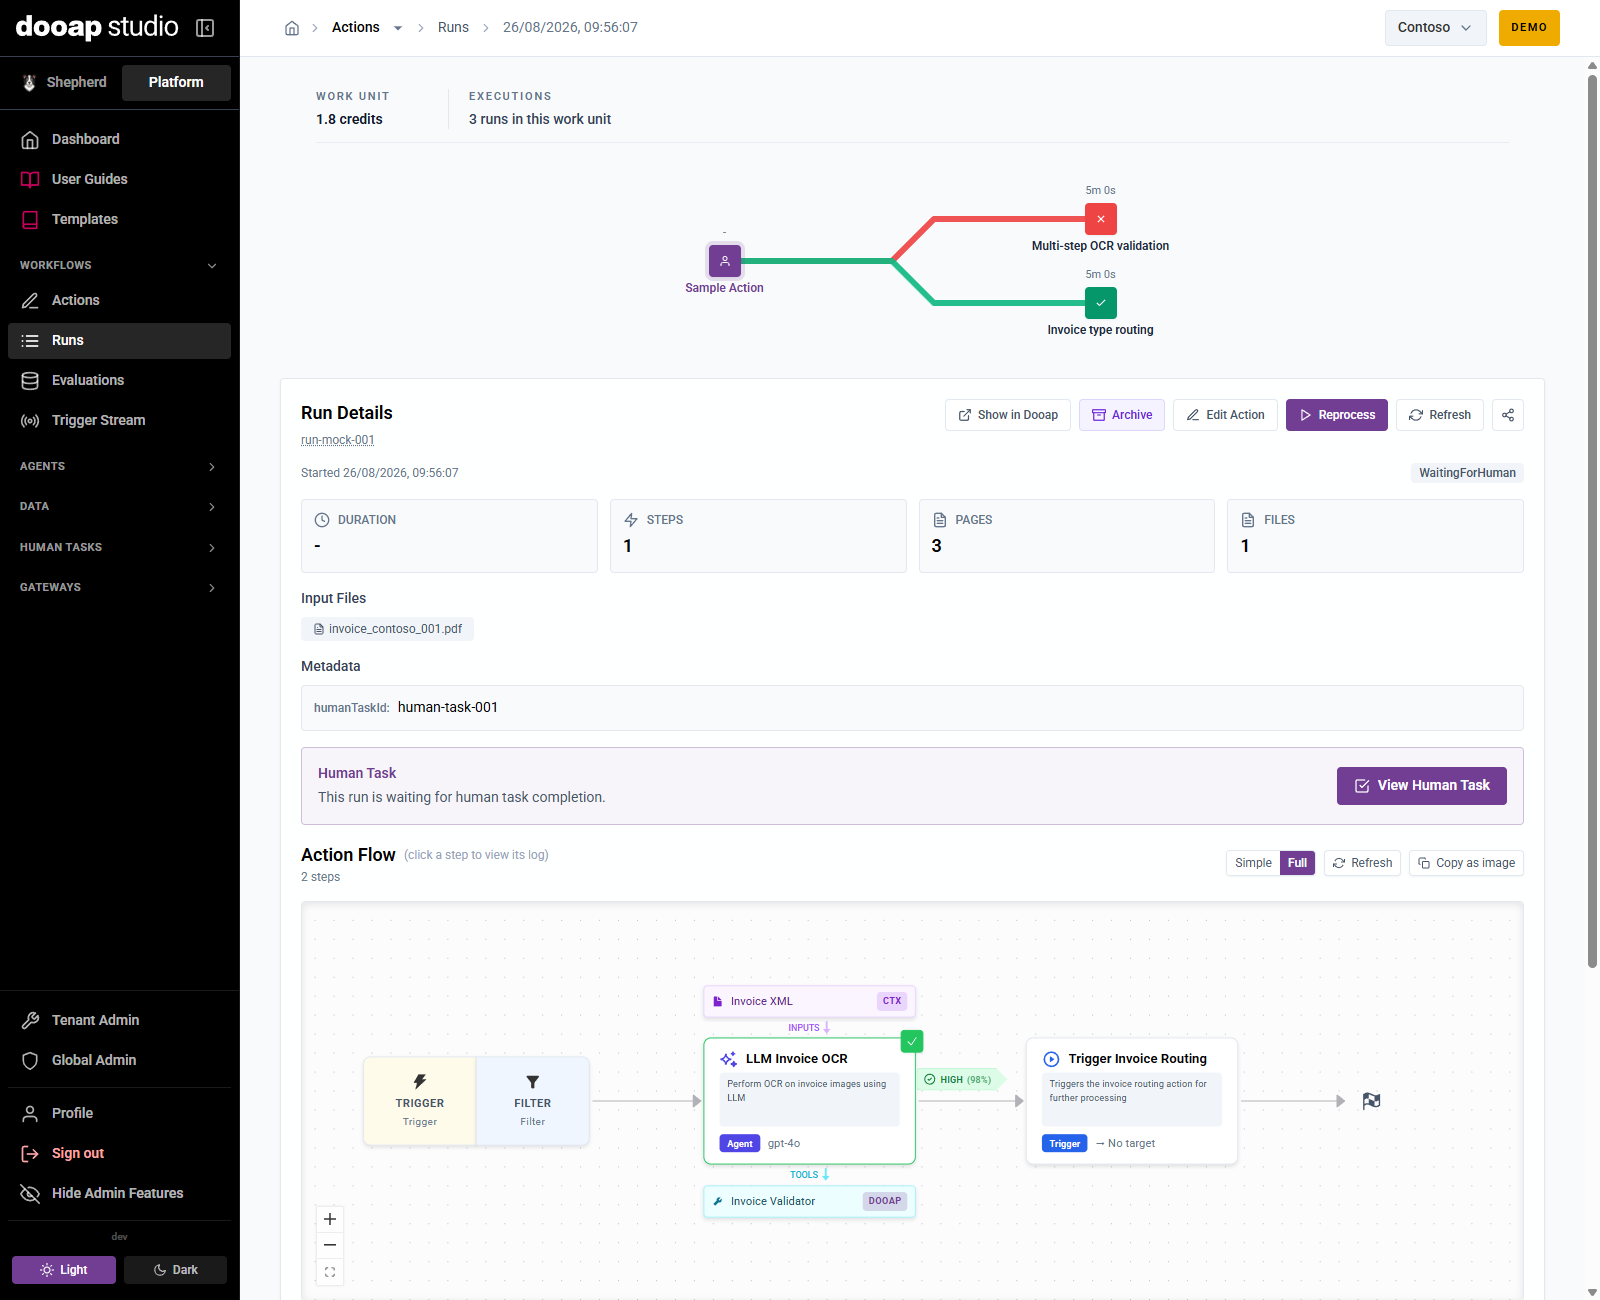Screen dimensions: 1600x1300
Task: Open Evaluations in sidebar
Action: (x=119, y=380)
